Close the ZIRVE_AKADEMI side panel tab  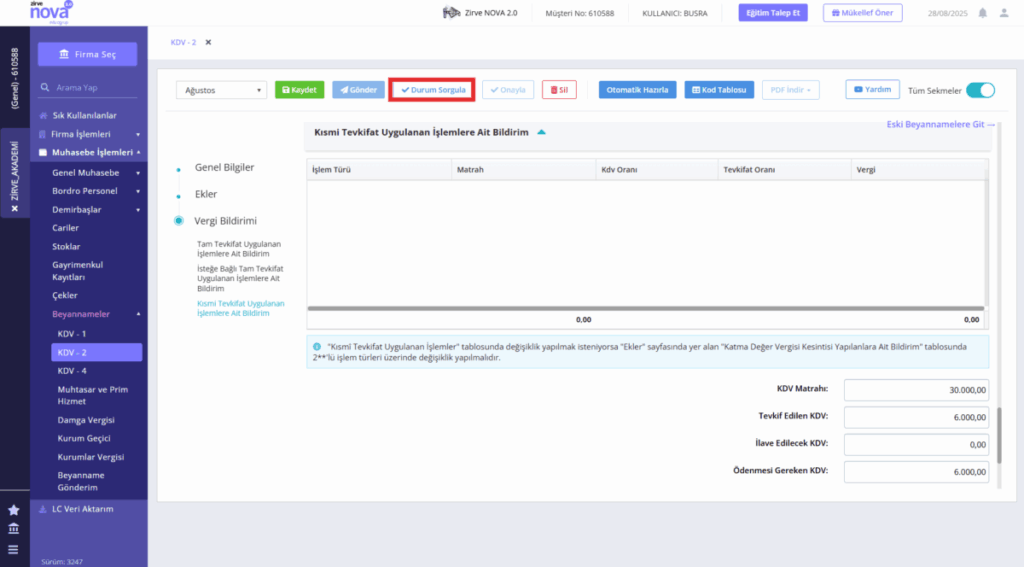(x=14, y=208)
